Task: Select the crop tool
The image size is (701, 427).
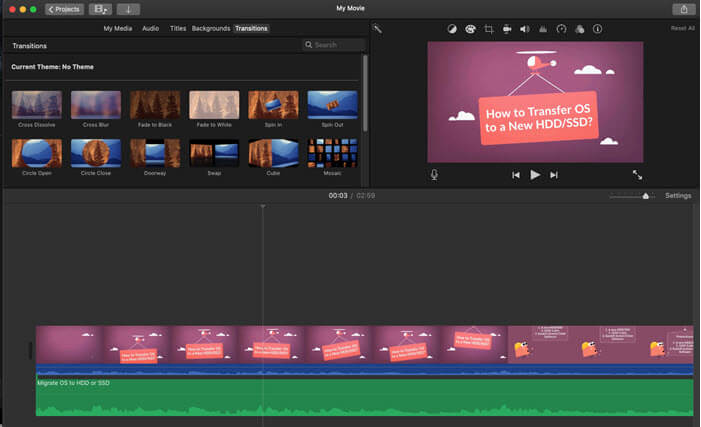Action: 489,29
